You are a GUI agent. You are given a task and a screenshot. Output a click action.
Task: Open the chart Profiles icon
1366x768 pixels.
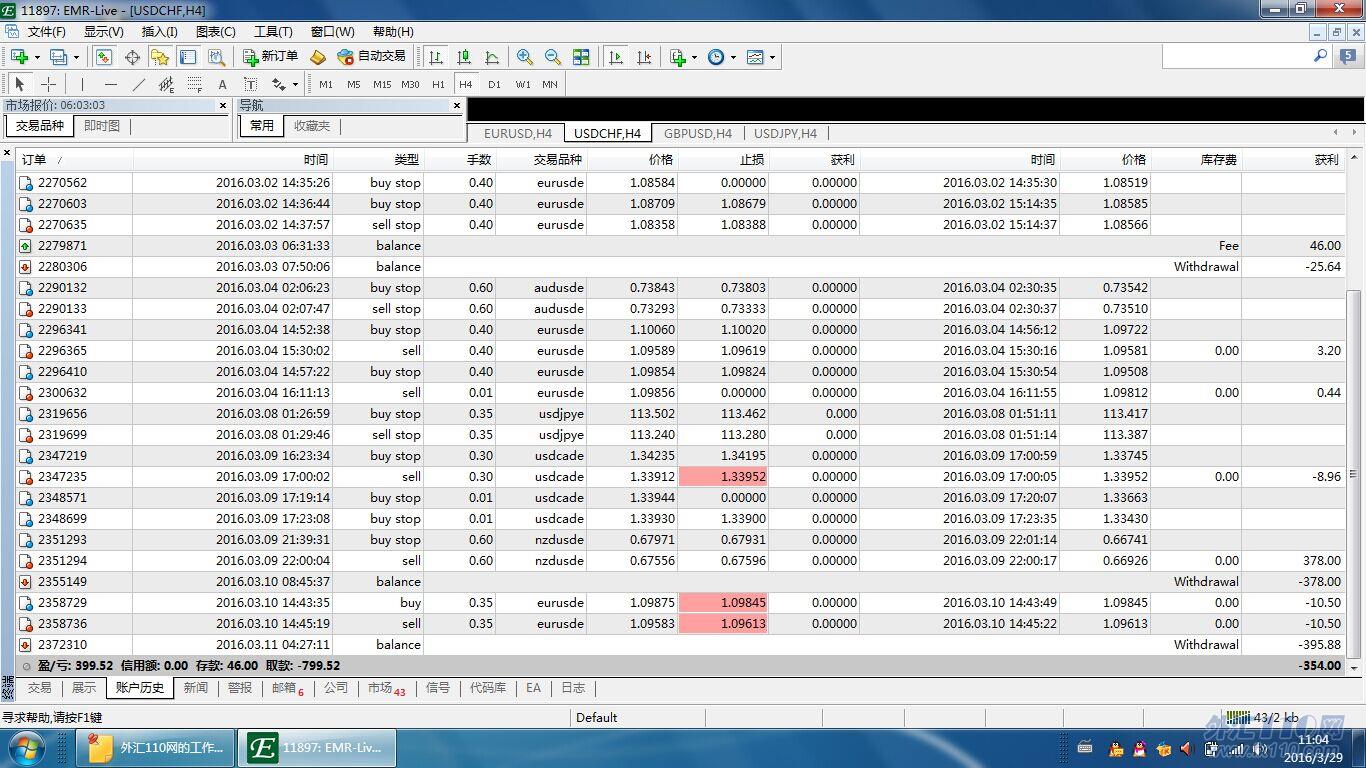[x=58, y=57]
